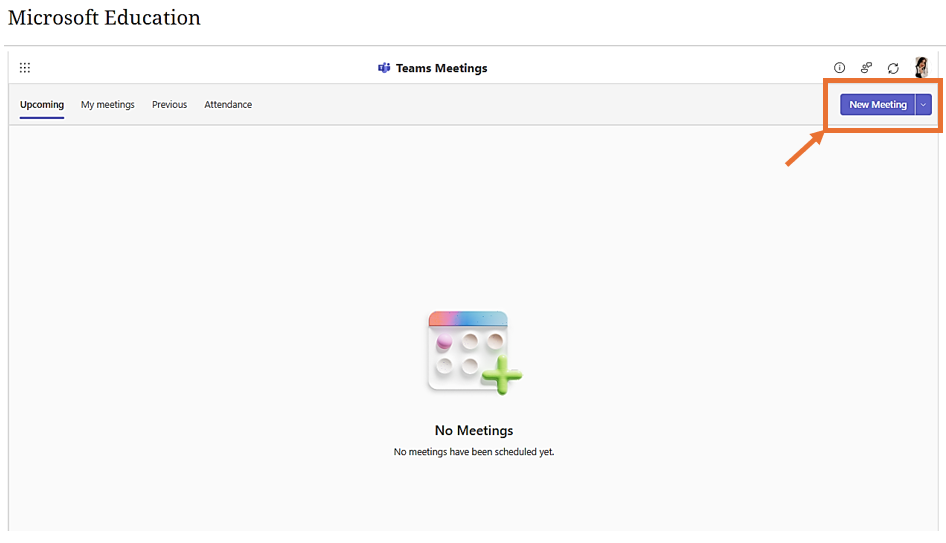Click the New Meeting button
The width and height of the screenshot is (946, 543).
pos(878,104)
